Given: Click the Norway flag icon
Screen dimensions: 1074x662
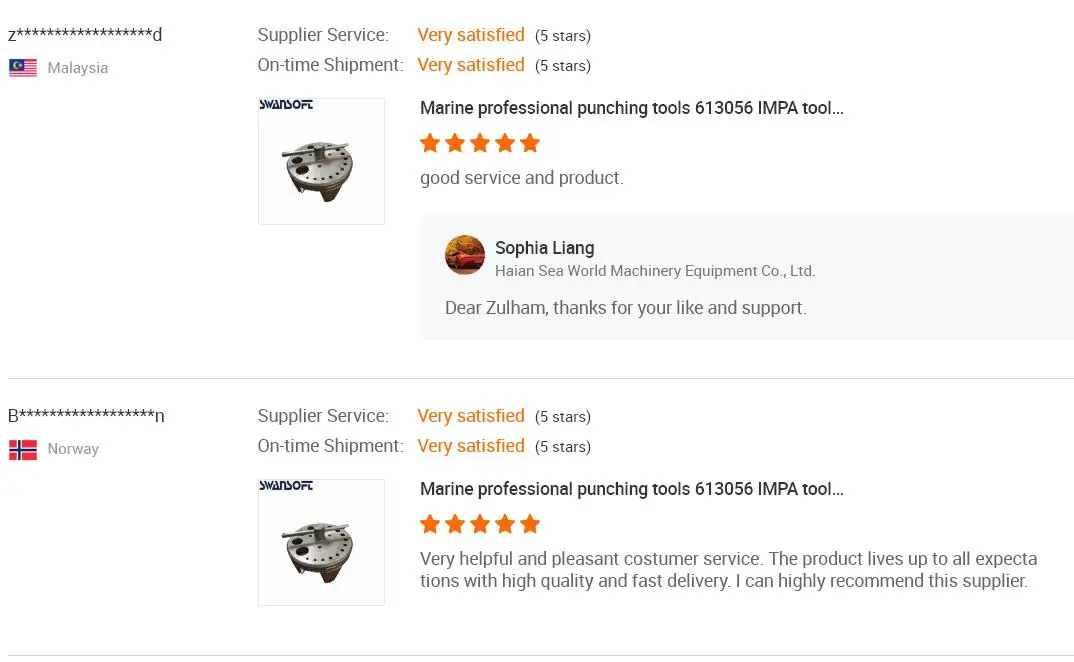Looking at the screenshot, I should tap(23, 449).
